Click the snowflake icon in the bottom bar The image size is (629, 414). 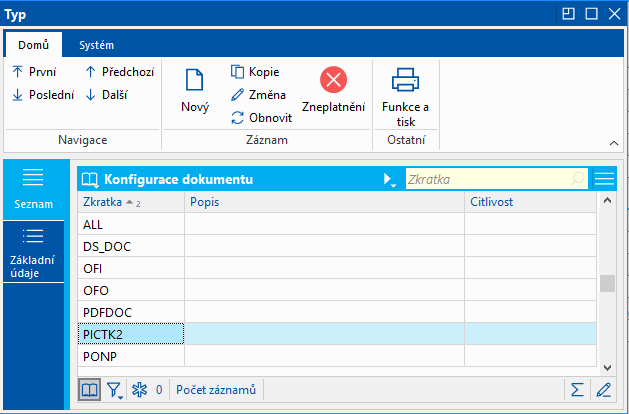pyautogui.click(x=140, y=389)
